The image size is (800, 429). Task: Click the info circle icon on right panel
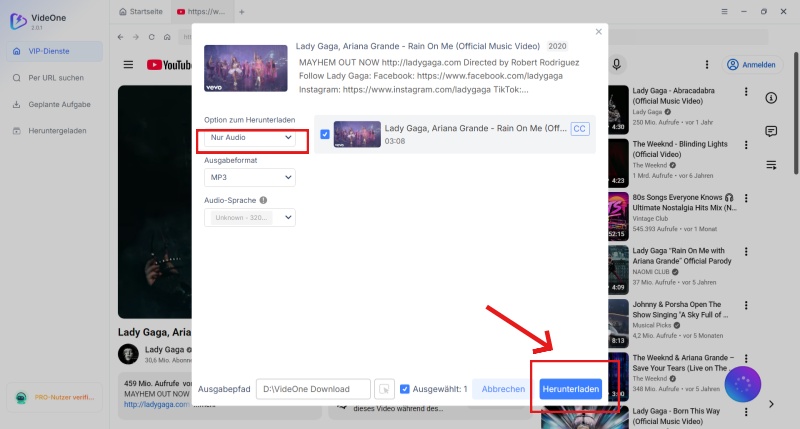coord(771,98)
